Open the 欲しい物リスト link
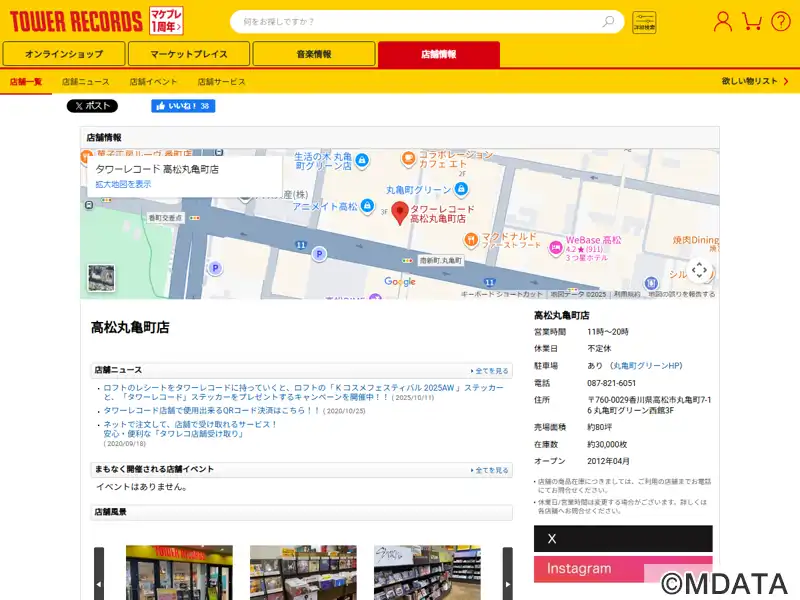The width and height of the screenshot is (800, 600). coord(755,81)
